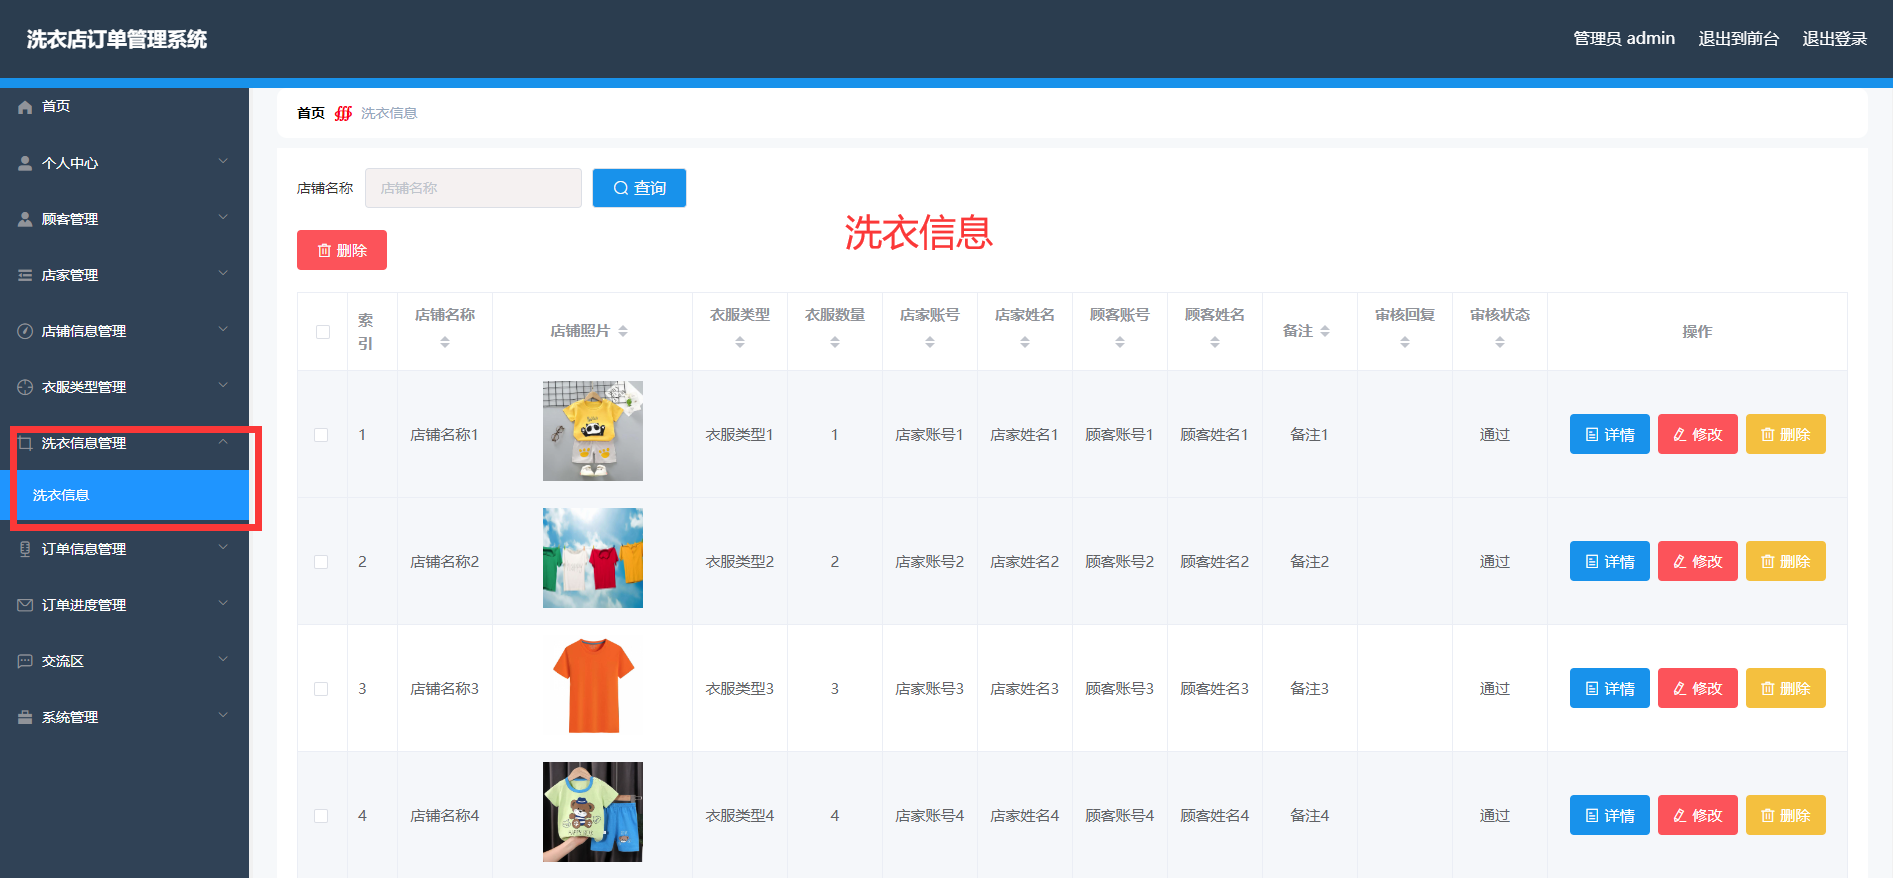Image resolution: width=1893 pixels, height=878 pixels.
Task: Open 订单信息管理 sidebar menu
Action: click(124, 549)
